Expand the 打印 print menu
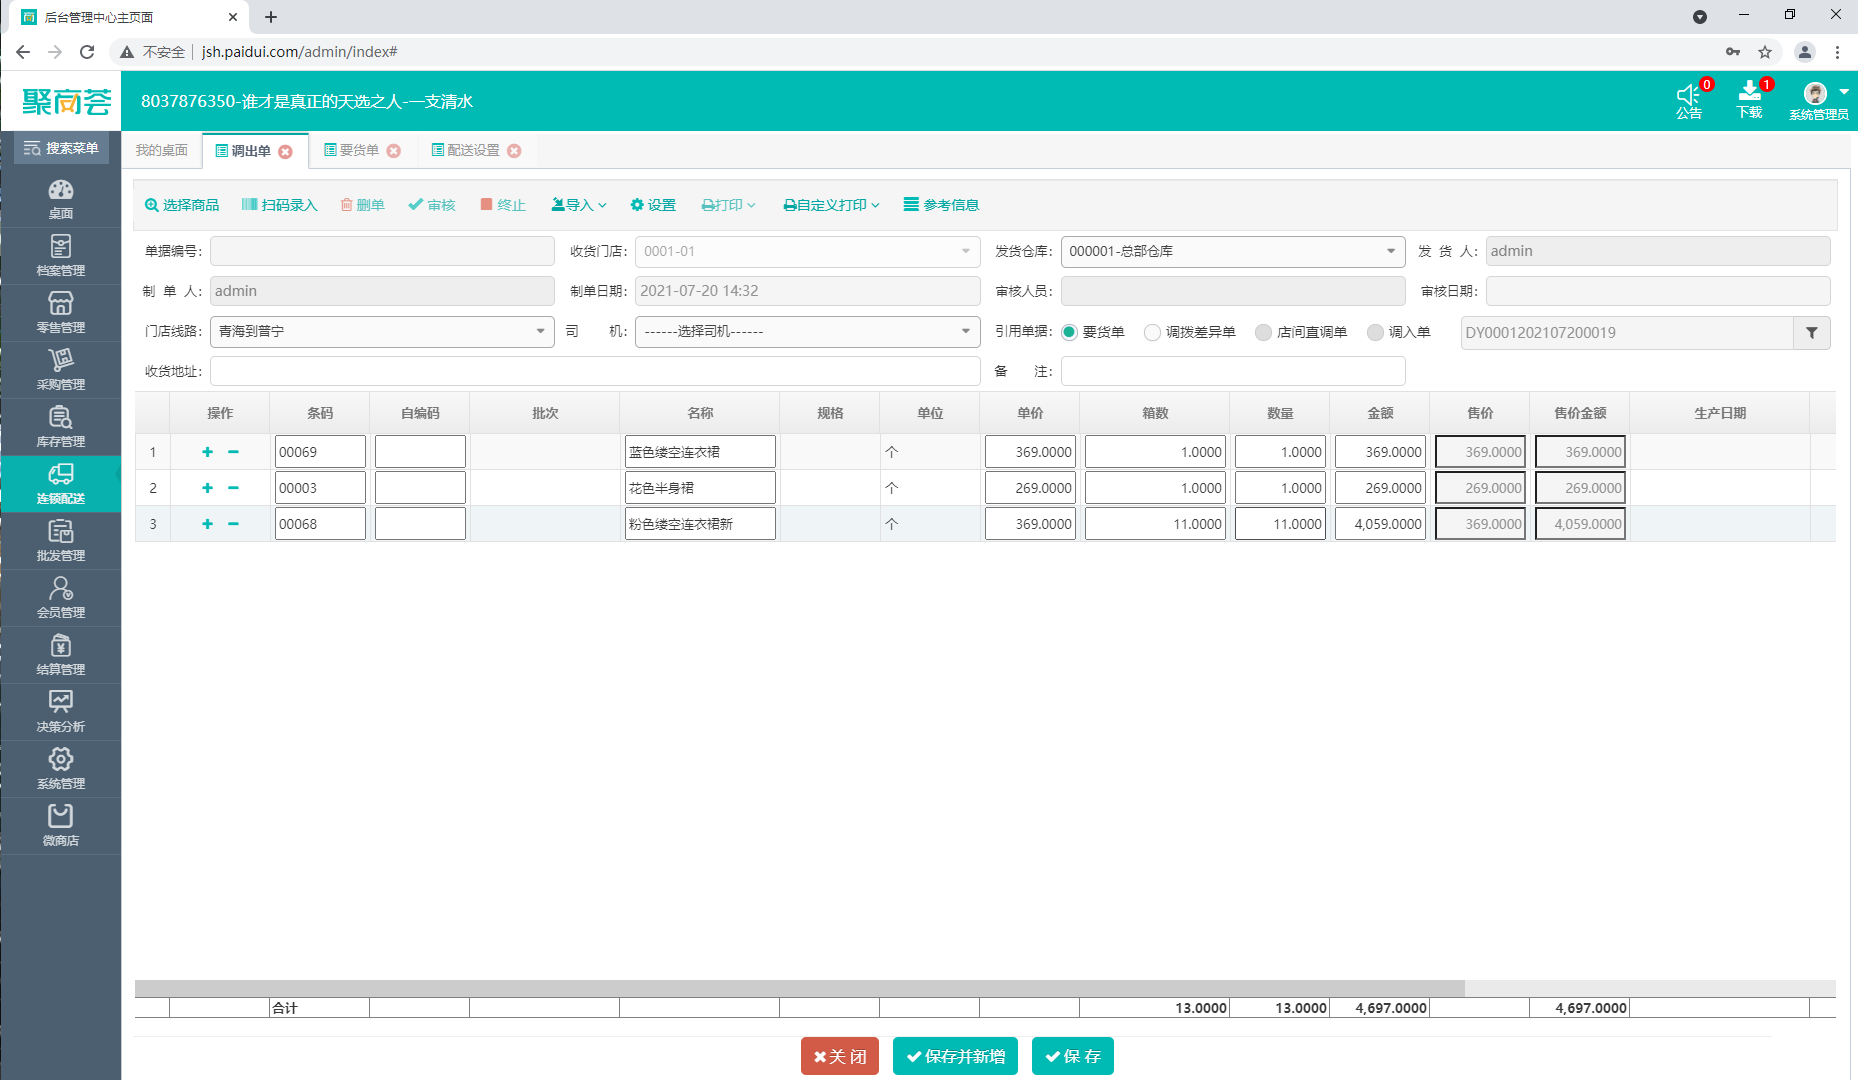Viewport: 1858px width, 1080px height. (x=728, y=205)
